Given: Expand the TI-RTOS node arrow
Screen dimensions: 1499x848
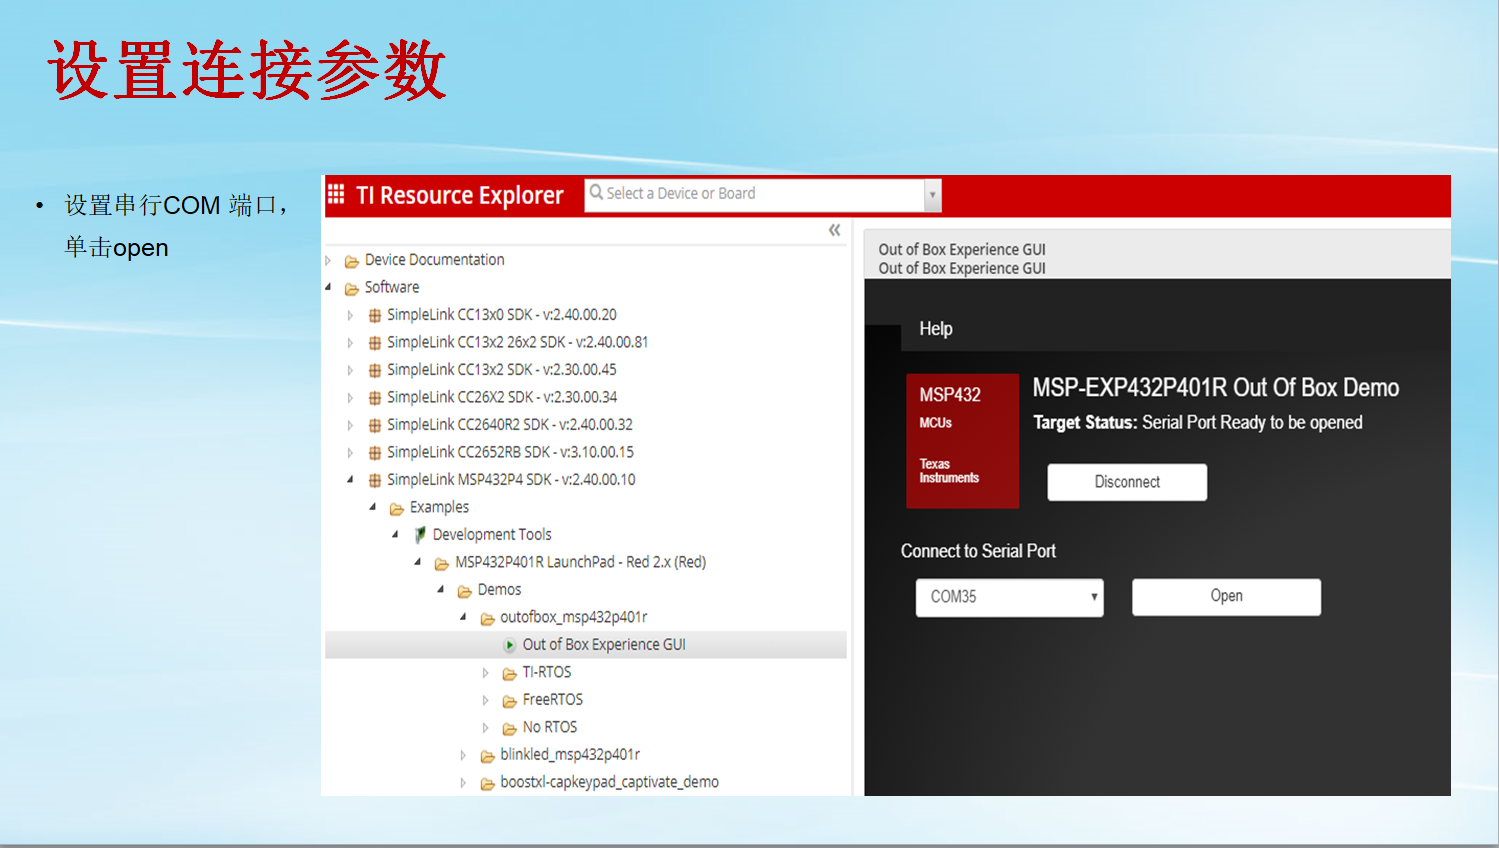Looking at the screenshot, I should pos(486,673).
